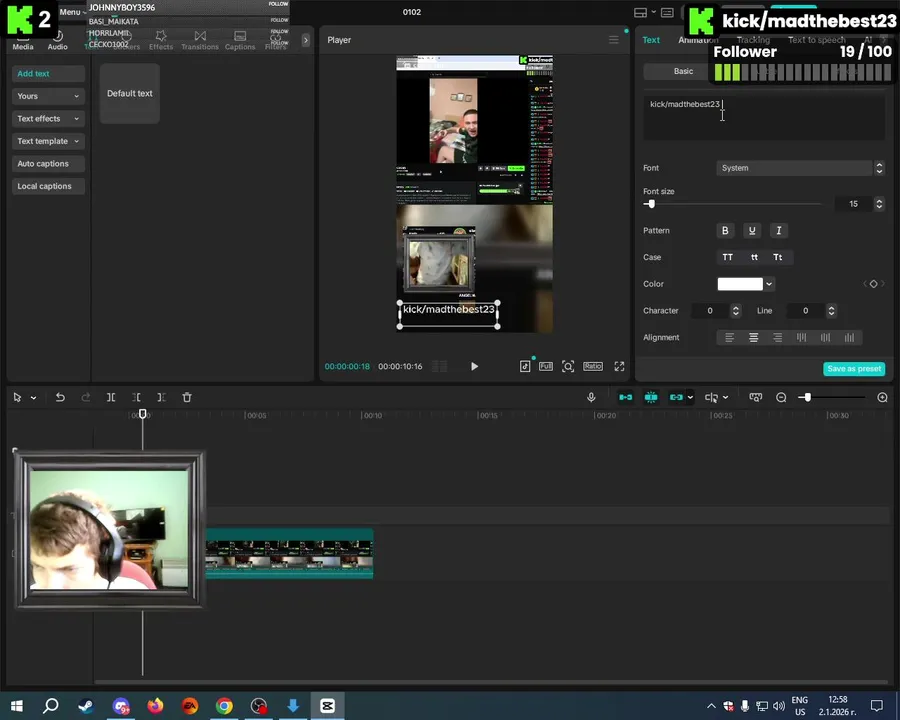Delete right of playhead icon

[161, 397]
